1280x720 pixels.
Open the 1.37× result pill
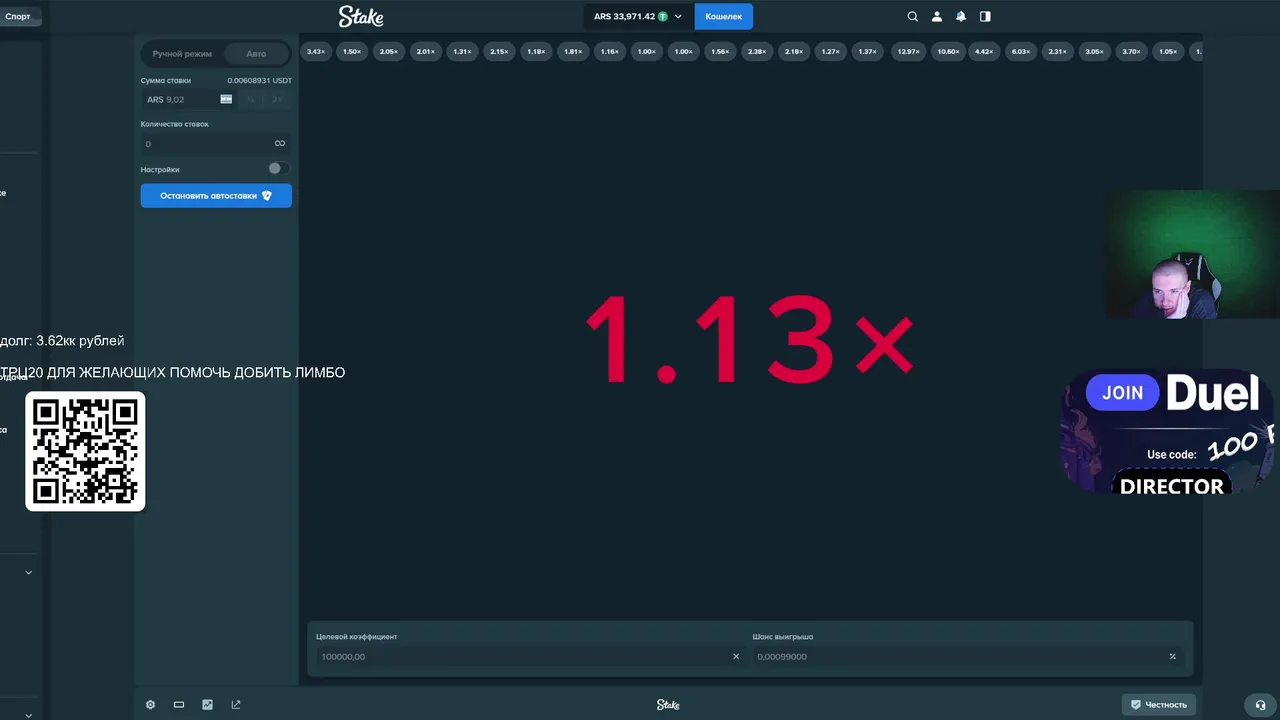point(867,51)
